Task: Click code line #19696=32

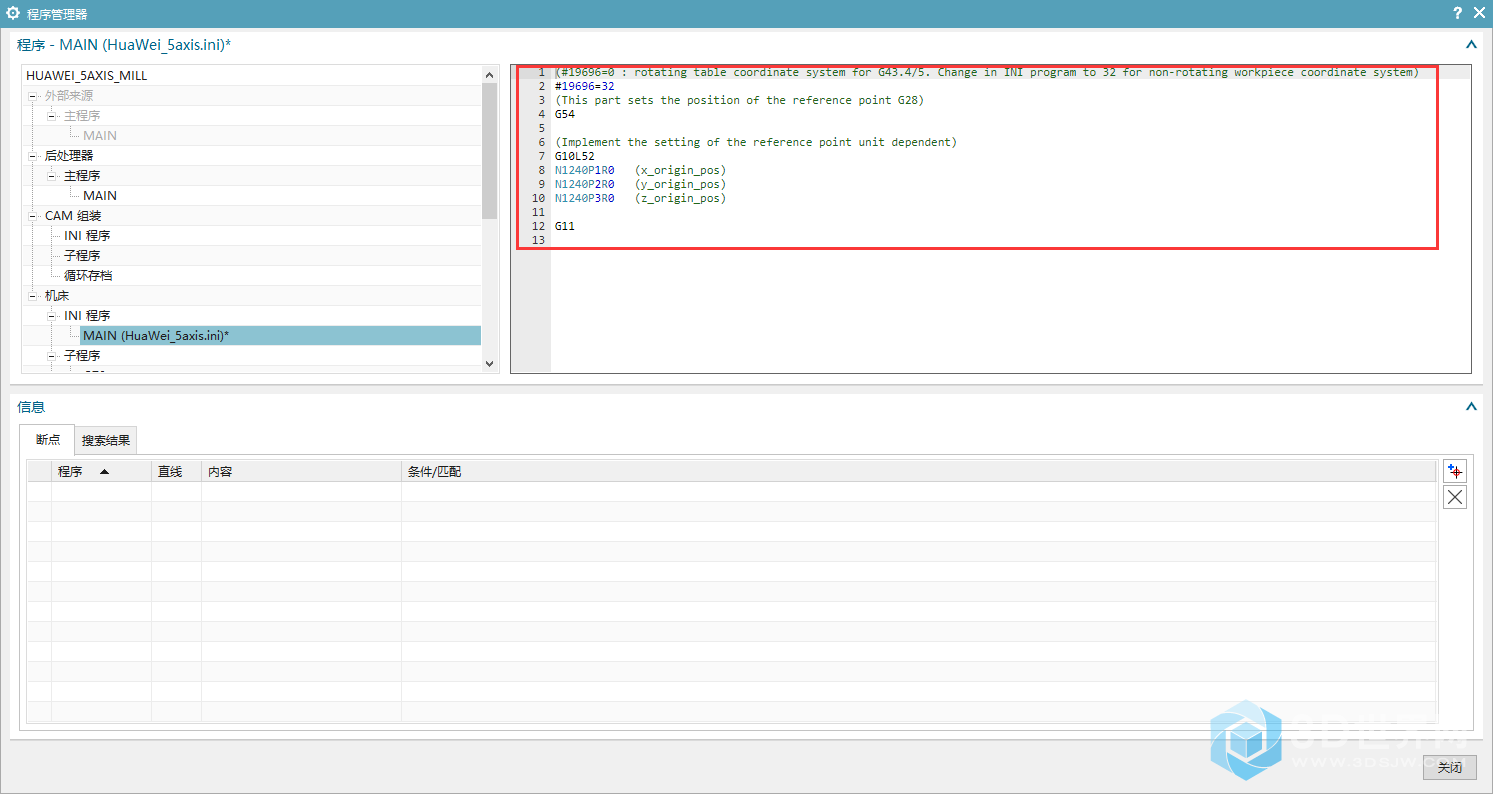Action: [585, 86]
